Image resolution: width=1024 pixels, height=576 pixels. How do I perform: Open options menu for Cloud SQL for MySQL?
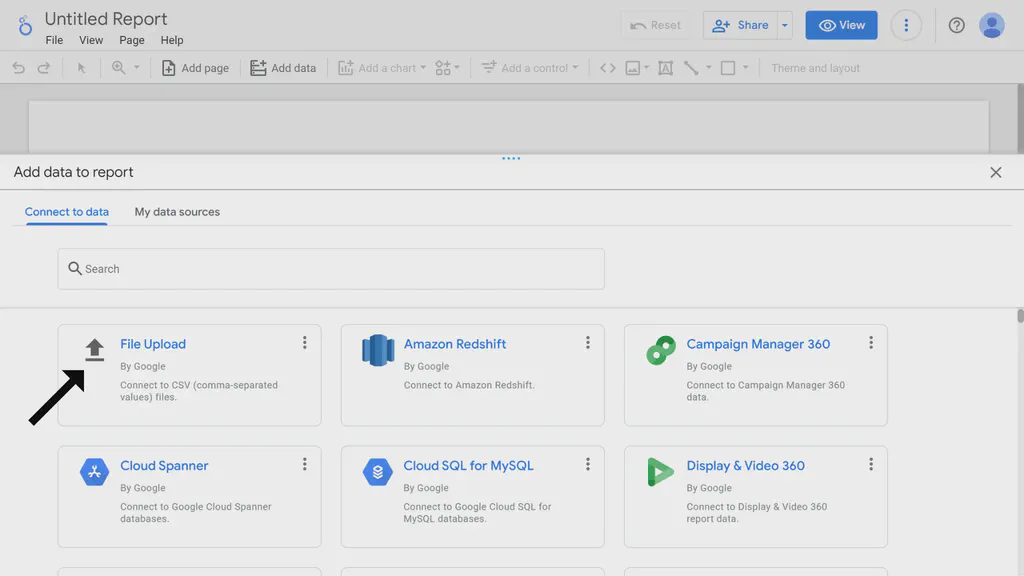click(587, 464)
